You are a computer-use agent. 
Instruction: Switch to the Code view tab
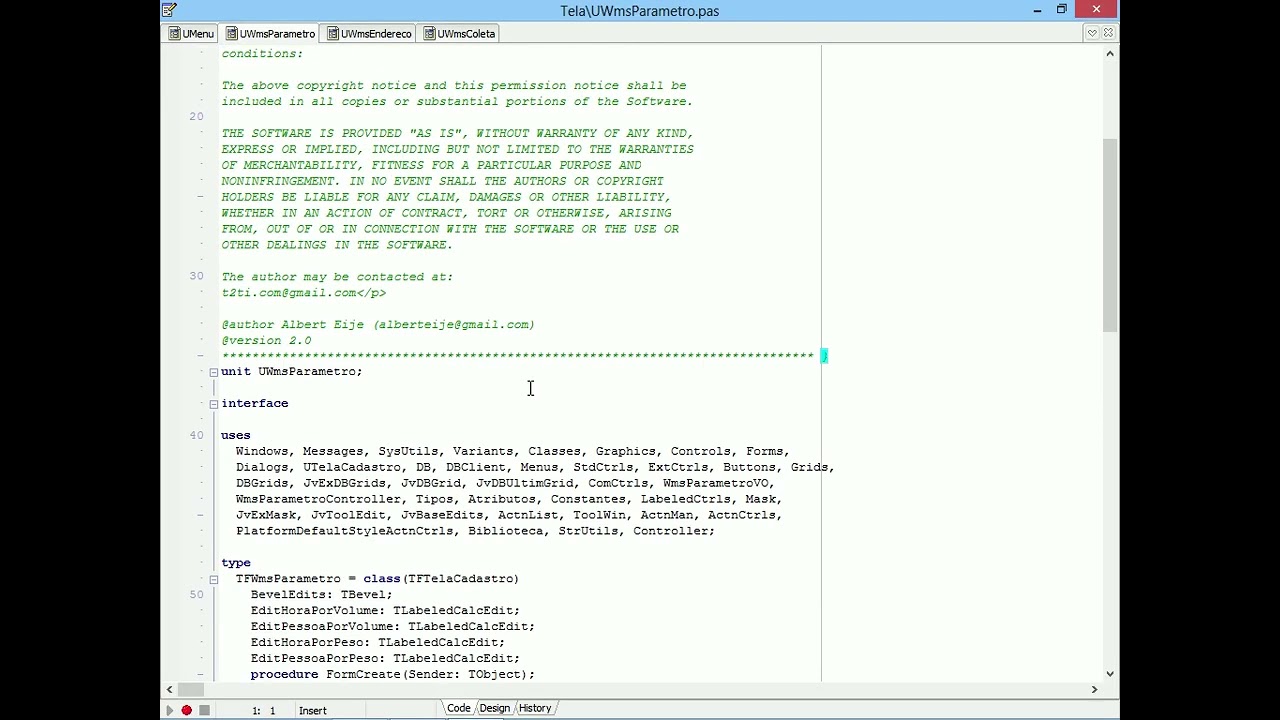458,708
